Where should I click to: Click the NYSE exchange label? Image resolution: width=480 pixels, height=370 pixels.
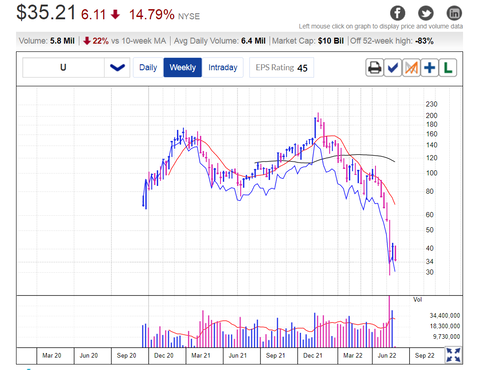point(189,16)
